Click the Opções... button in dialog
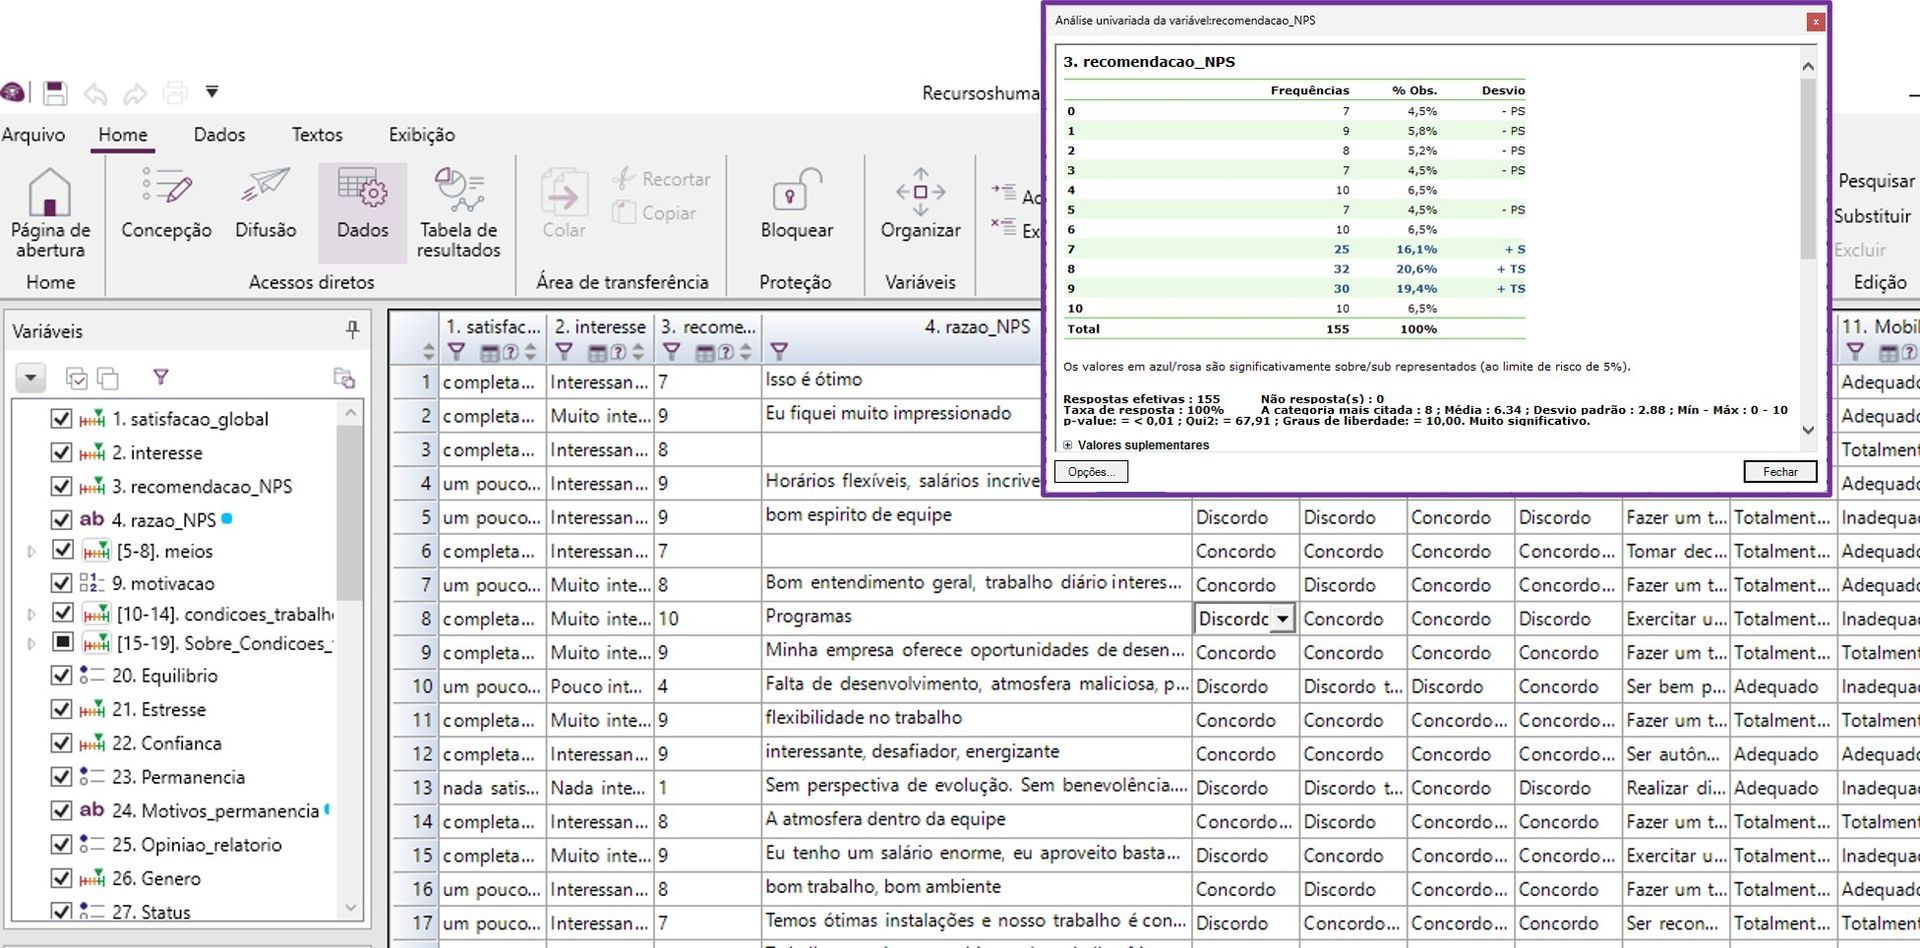 tap(1091, 472)
